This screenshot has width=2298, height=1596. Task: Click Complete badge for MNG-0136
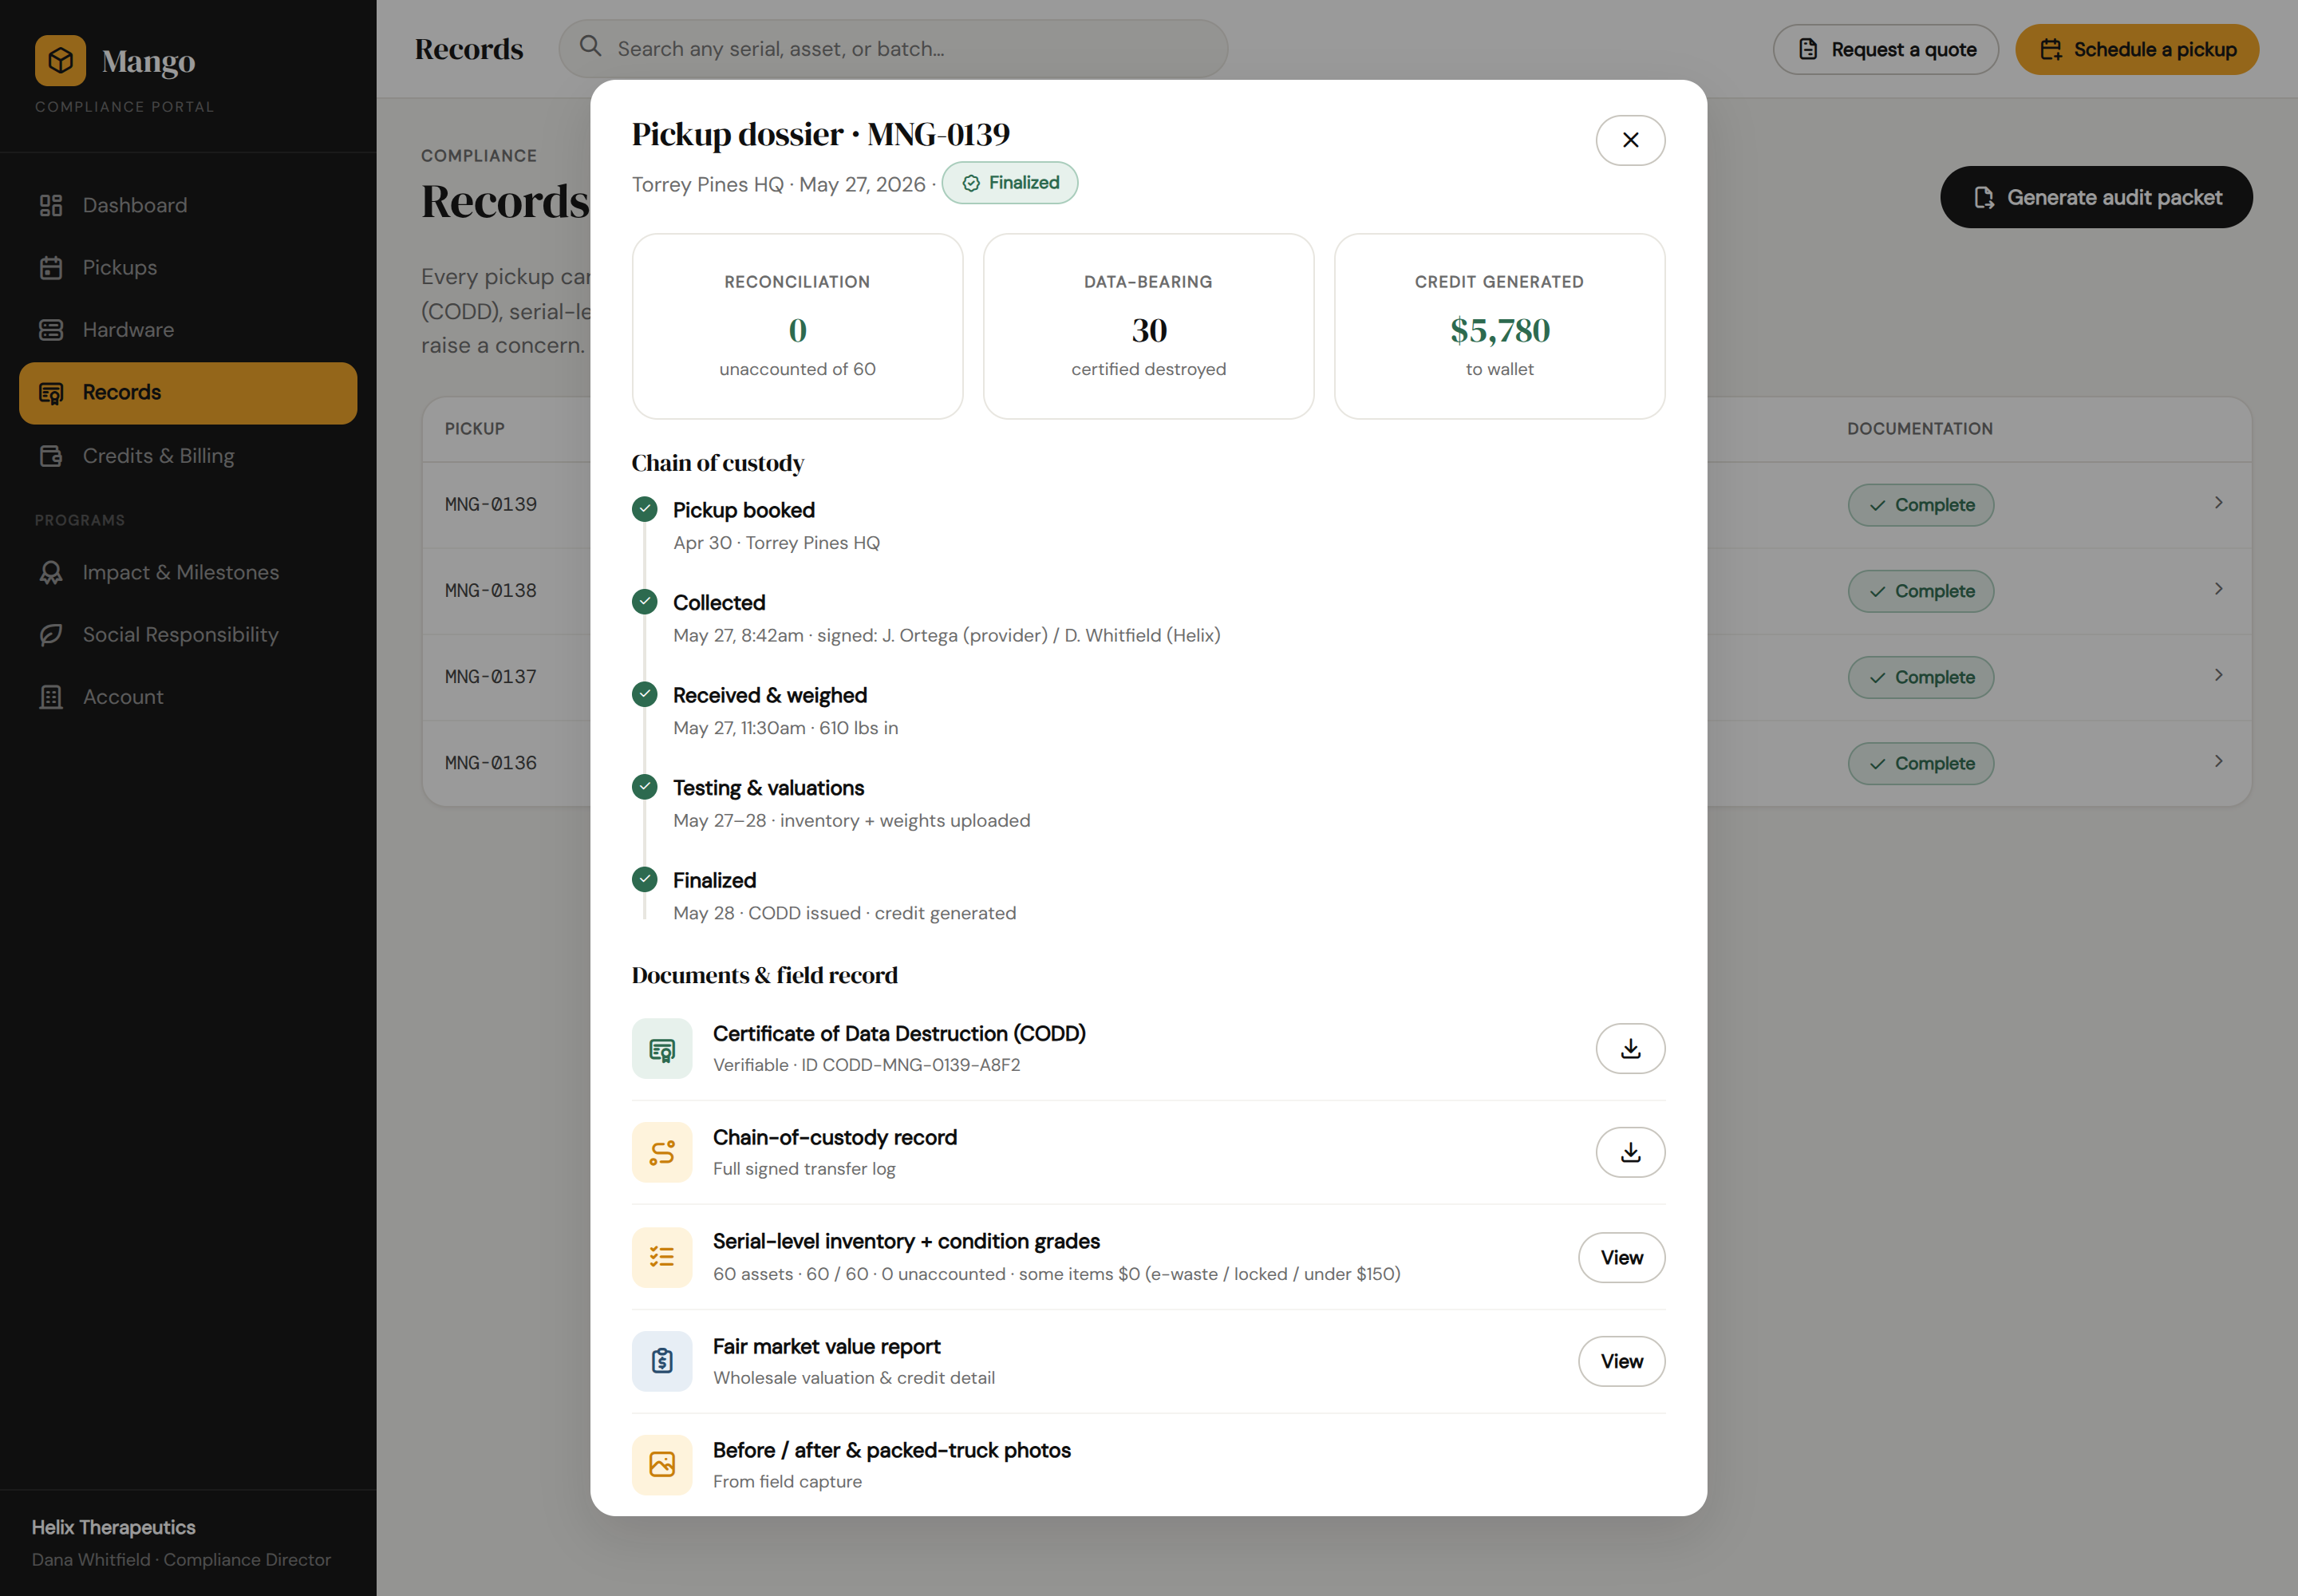pyautogui.click(x=1920, y=763)
